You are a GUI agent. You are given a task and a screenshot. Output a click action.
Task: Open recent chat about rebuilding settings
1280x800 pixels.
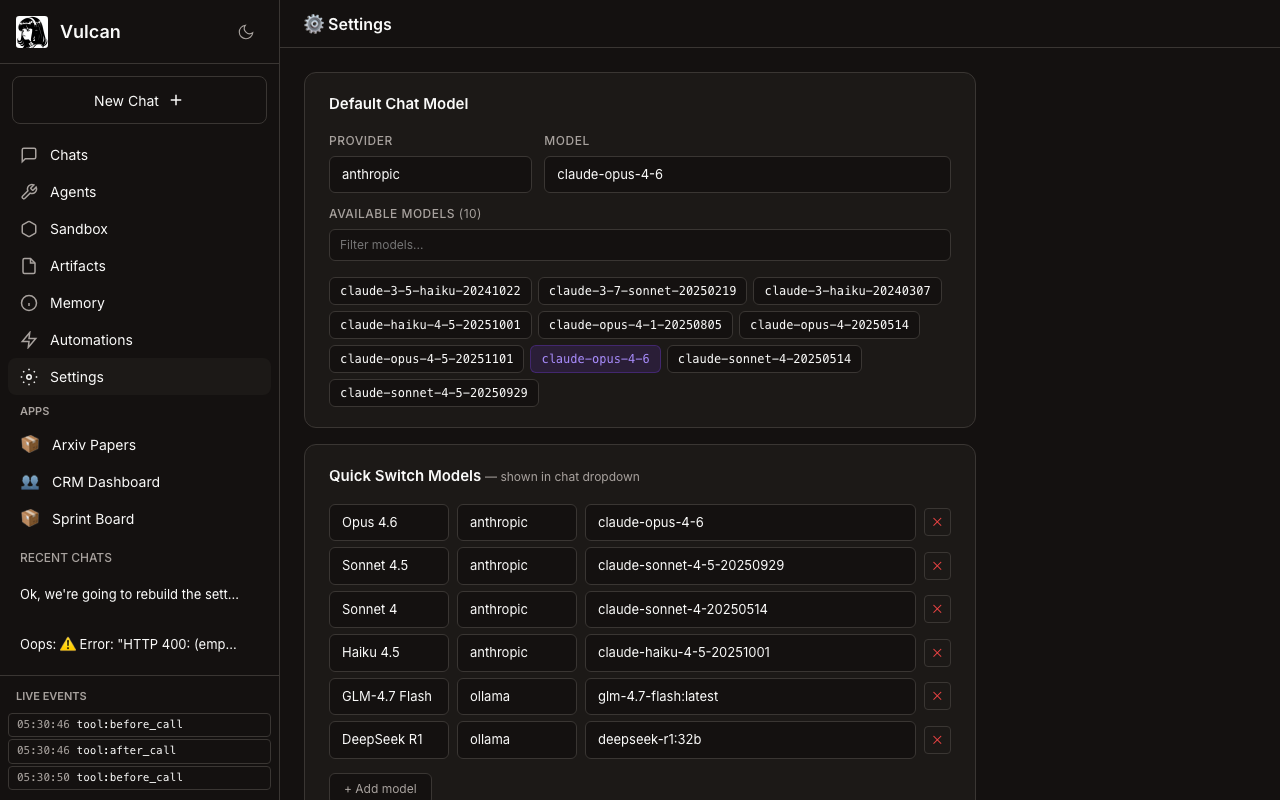click(x=130, y=594)
